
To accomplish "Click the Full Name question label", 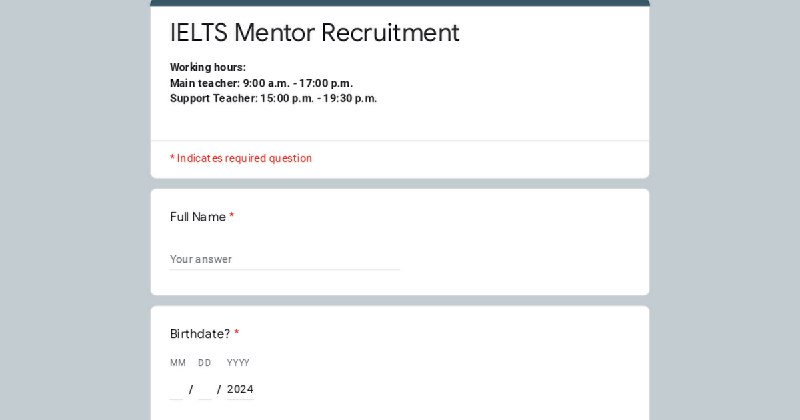I will tap(198, 217).
